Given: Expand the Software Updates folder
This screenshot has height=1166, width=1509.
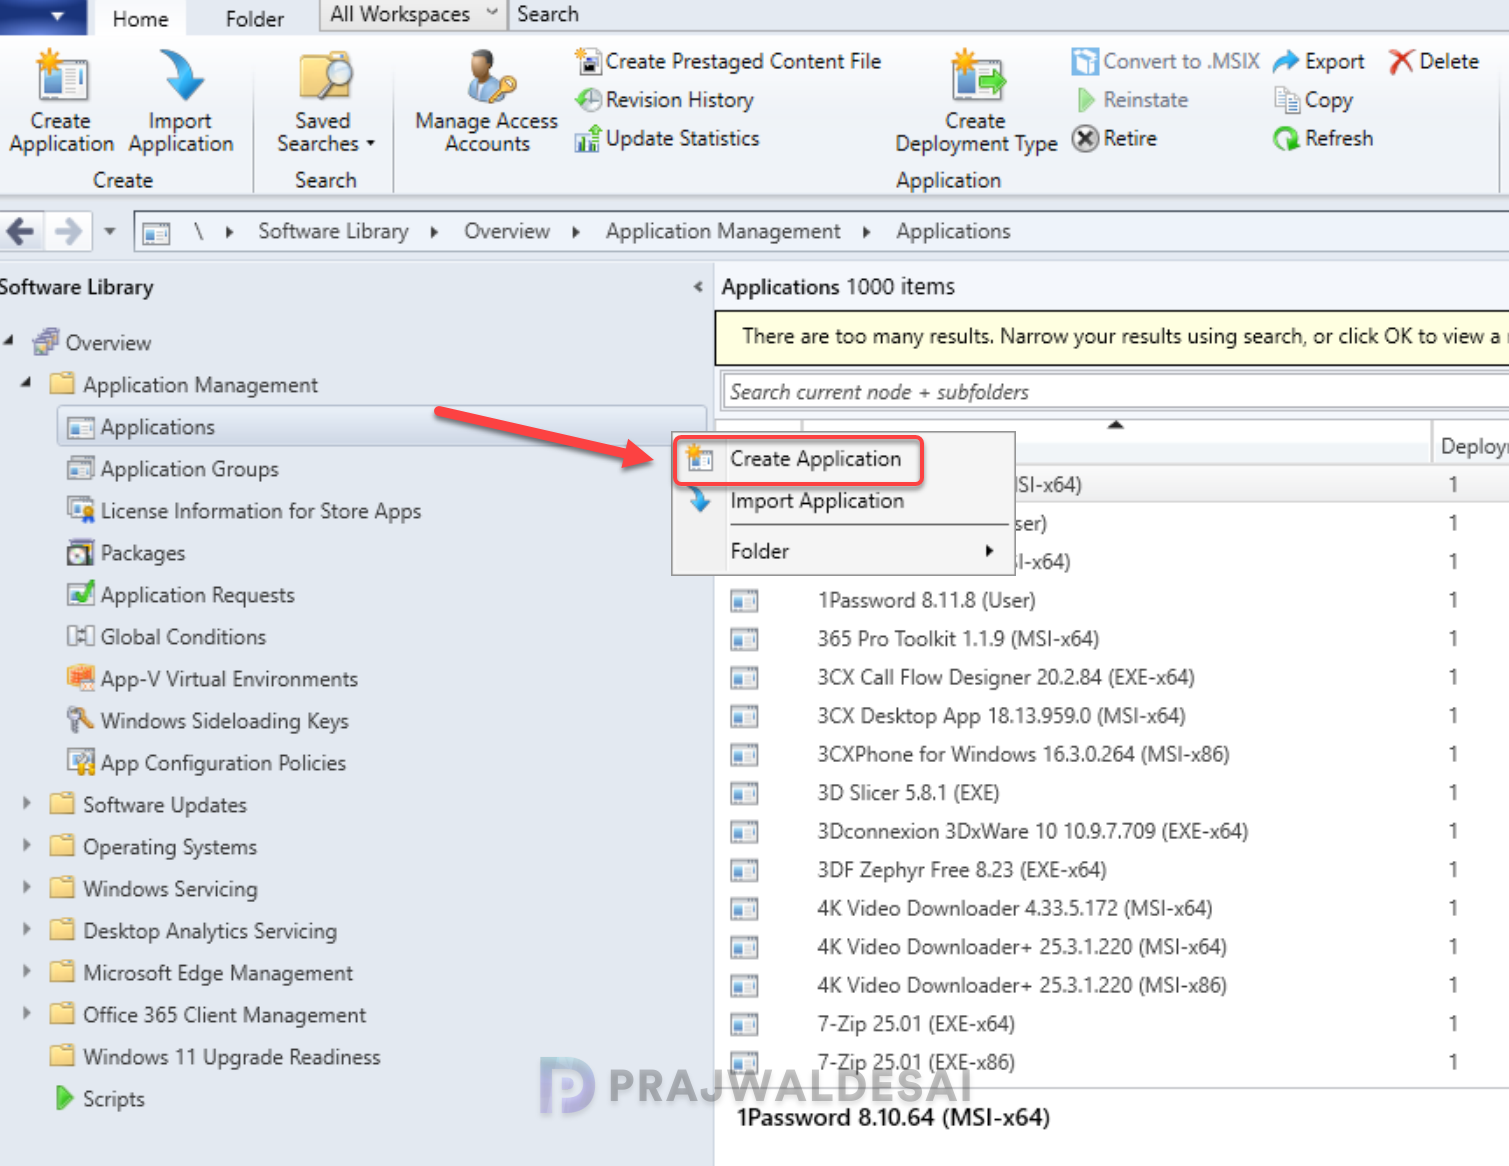Looking at the screenshot, I should point(27,803).
